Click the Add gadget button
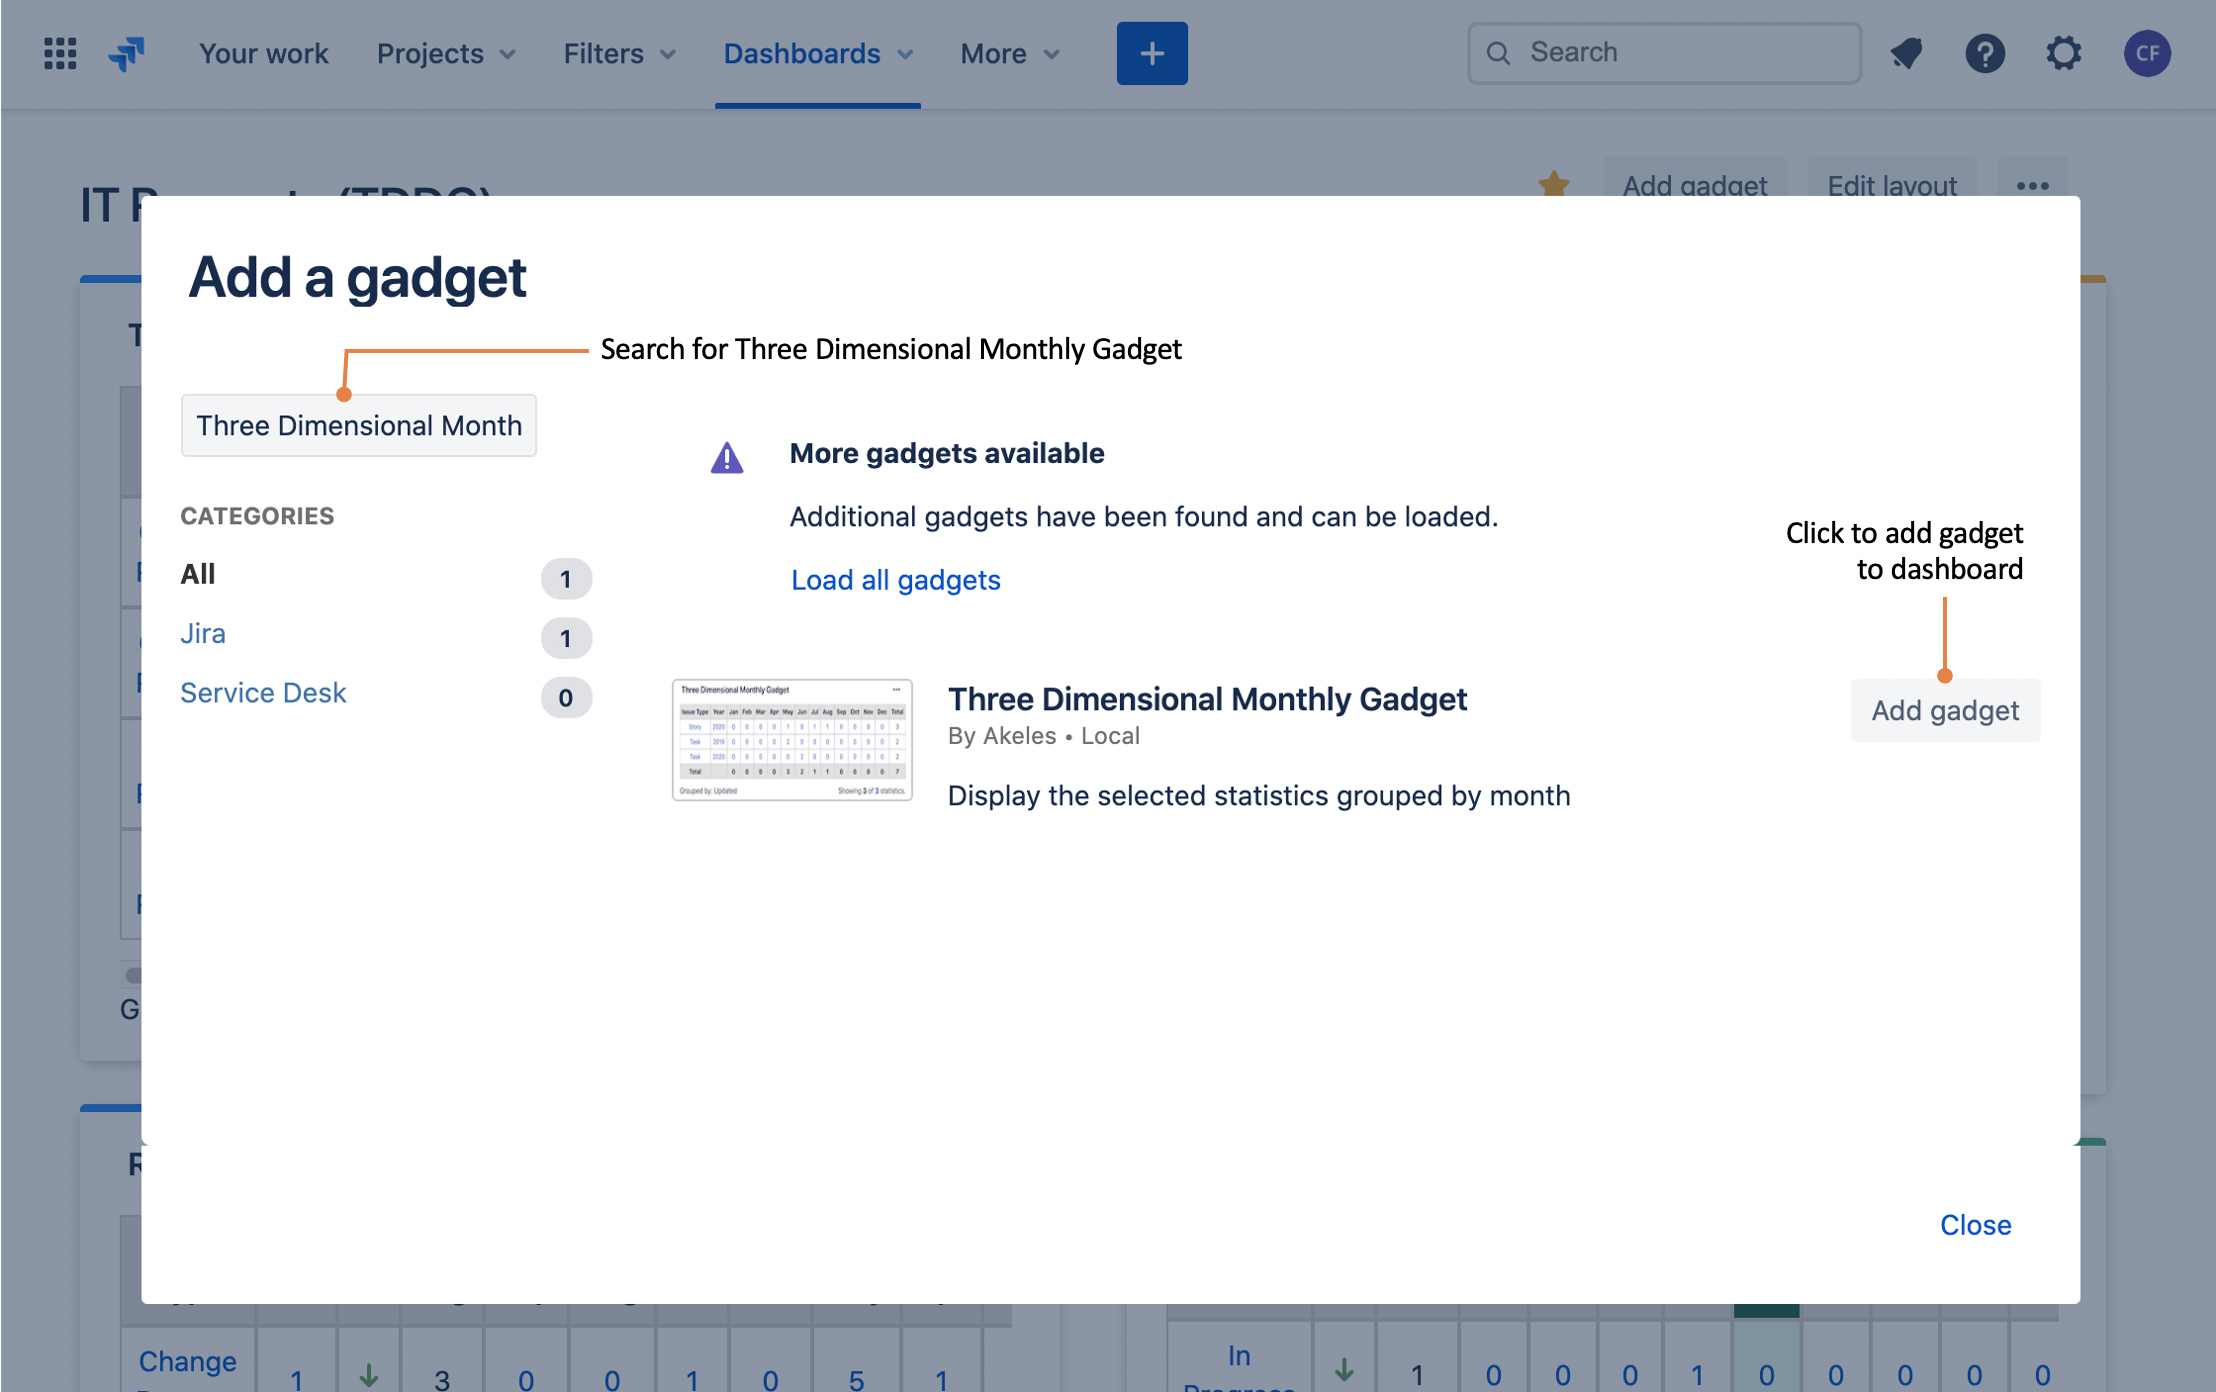Screen dimensions: 2216x1392 1945,710
